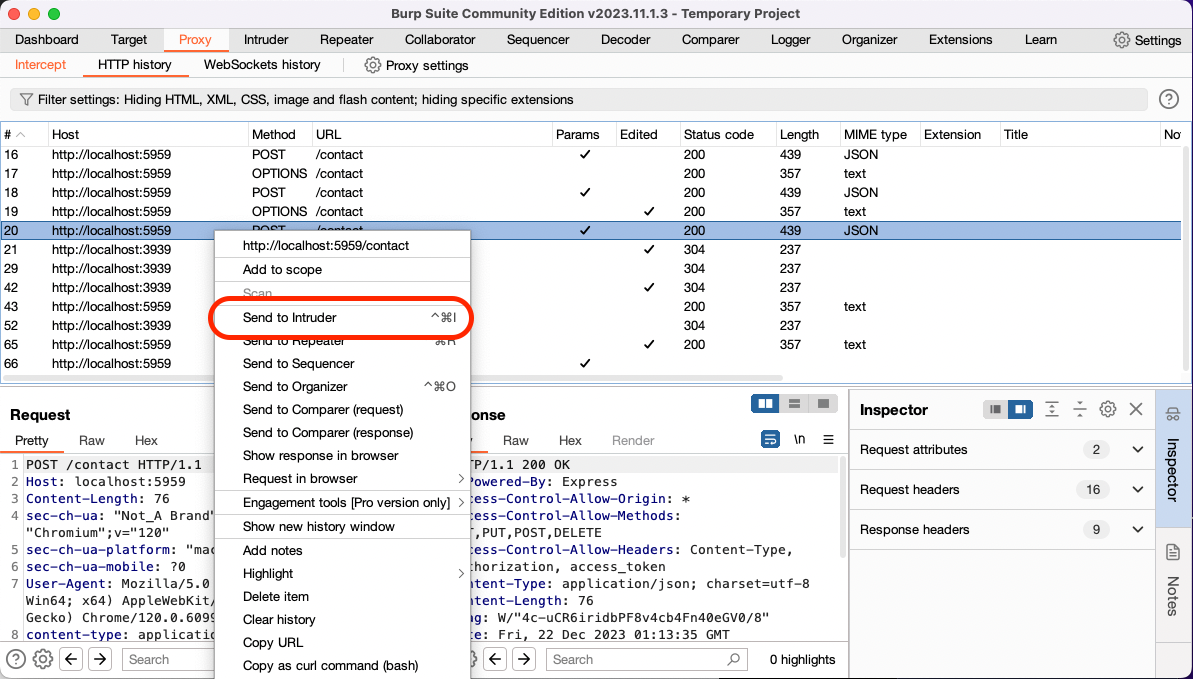Open Burp Suite Settings via gear icon
1193x679 pixels.
point(1121,40)
